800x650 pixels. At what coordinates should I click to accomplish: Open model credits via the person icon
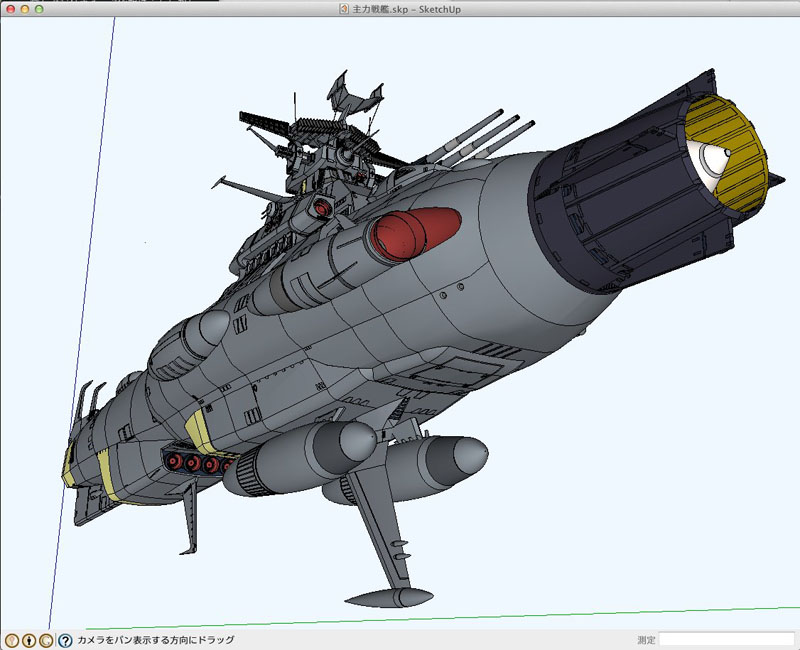click(x=29, y=640)
